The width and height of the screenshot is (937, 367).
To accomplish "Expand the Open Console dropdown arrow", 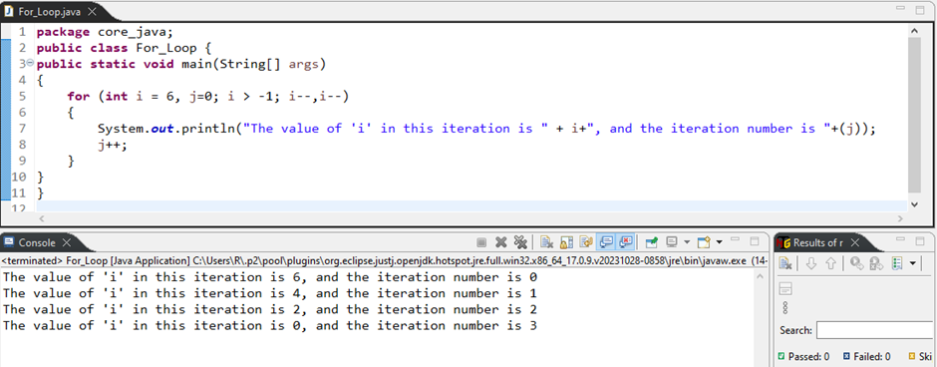I will coord(719,242).
